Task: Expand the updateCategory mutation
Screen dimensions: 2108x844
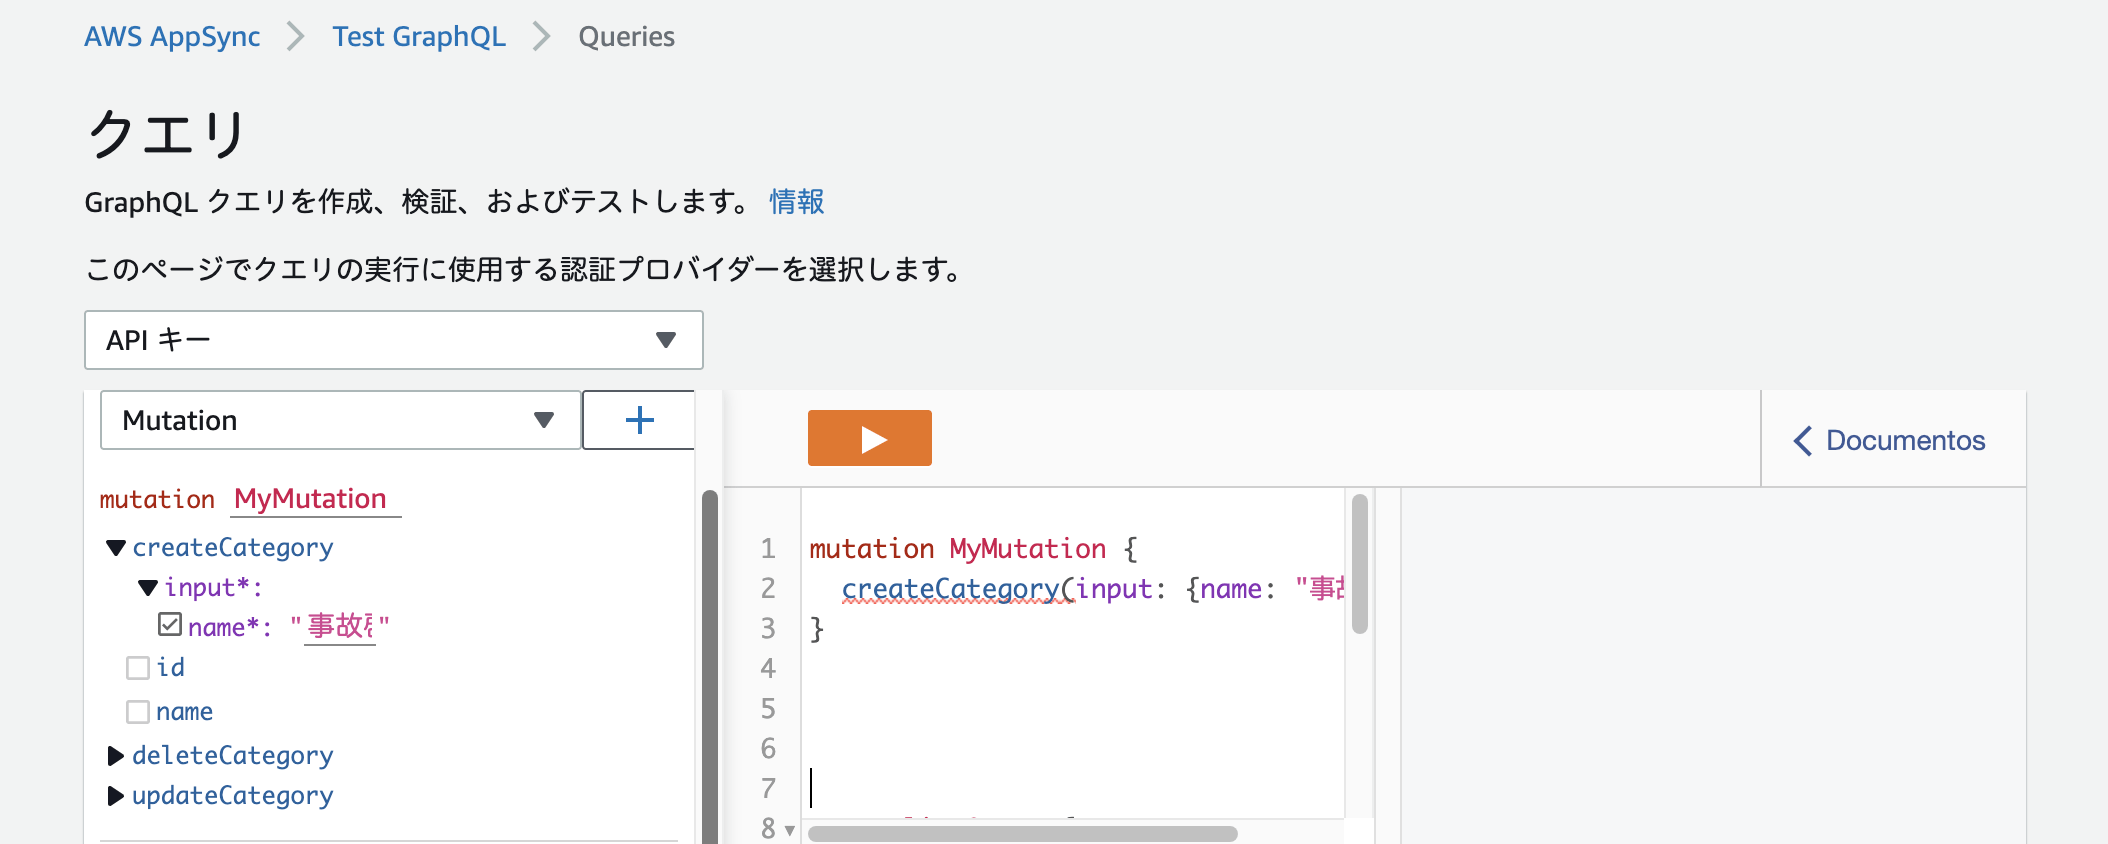Action: [x=115, y=796]
